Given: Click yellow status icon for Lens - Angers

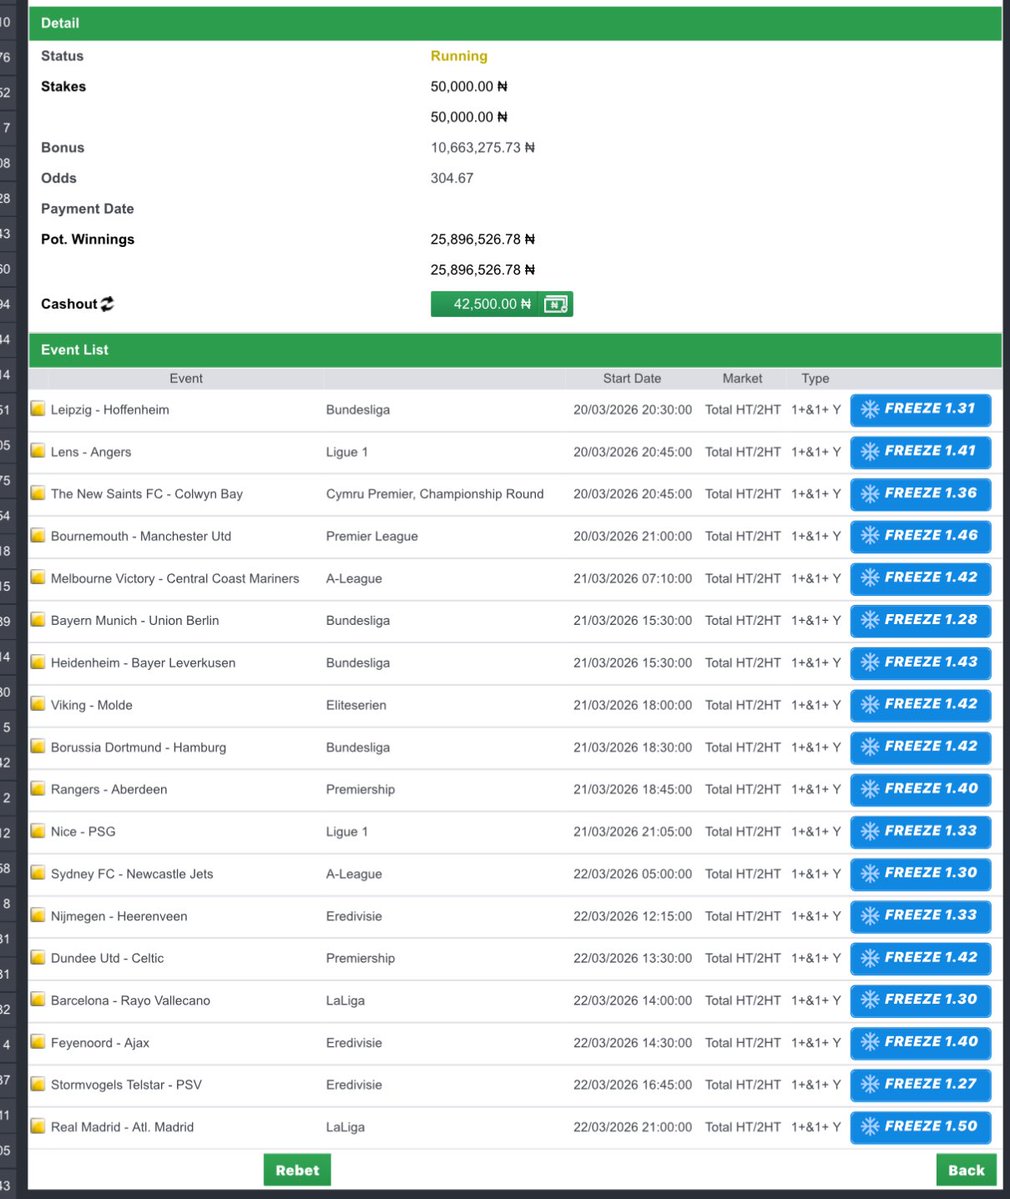Looking at the screenshot, I should pyautogui.click(x=37, y=450).
